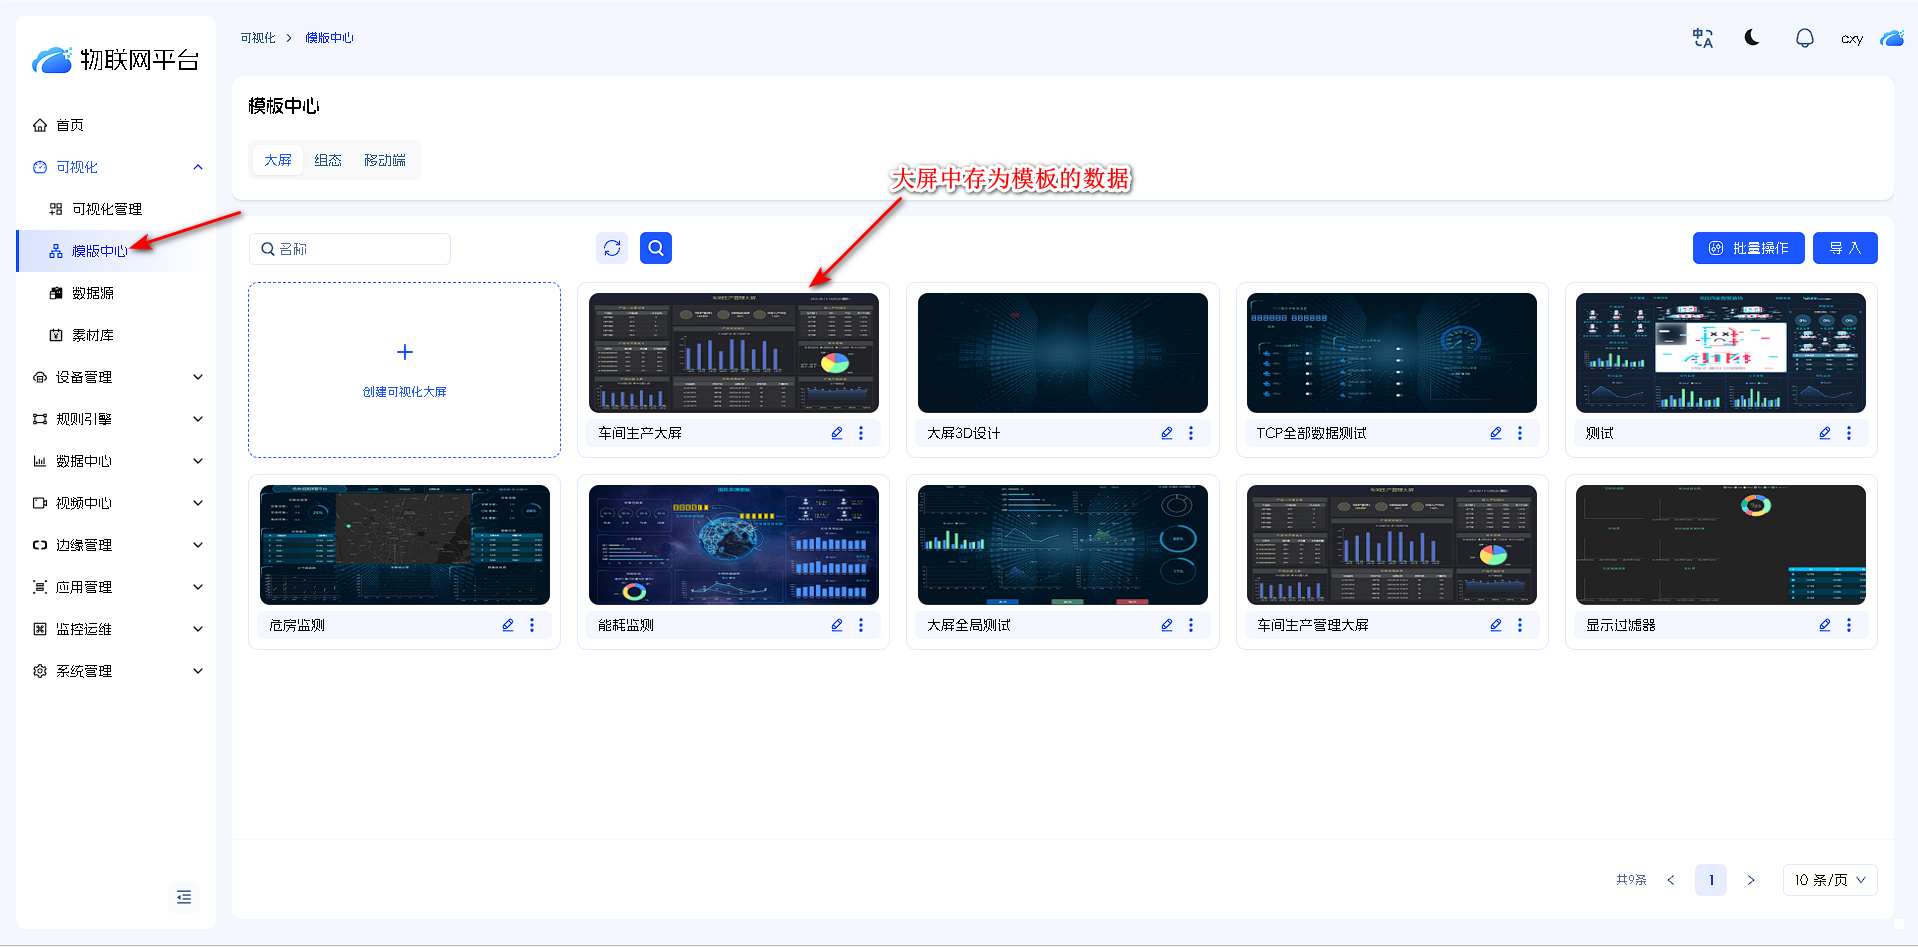Switch to the 组态 tab
The height and width of the screenshot is (947, 1918).
tap(328, 160)
